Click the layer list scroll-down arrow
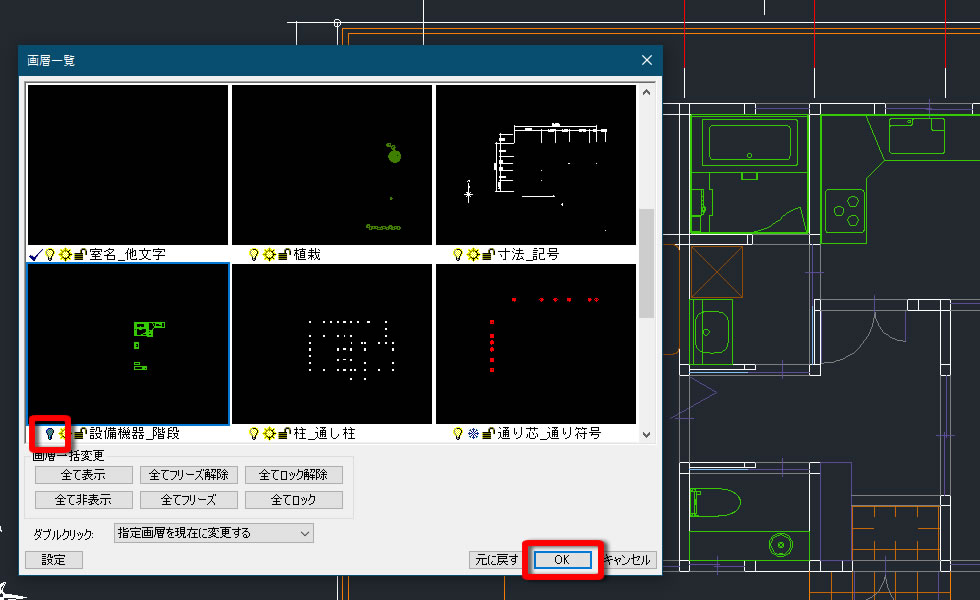Image resolution: width=980 pixels, height=600 pixels. 646,434
